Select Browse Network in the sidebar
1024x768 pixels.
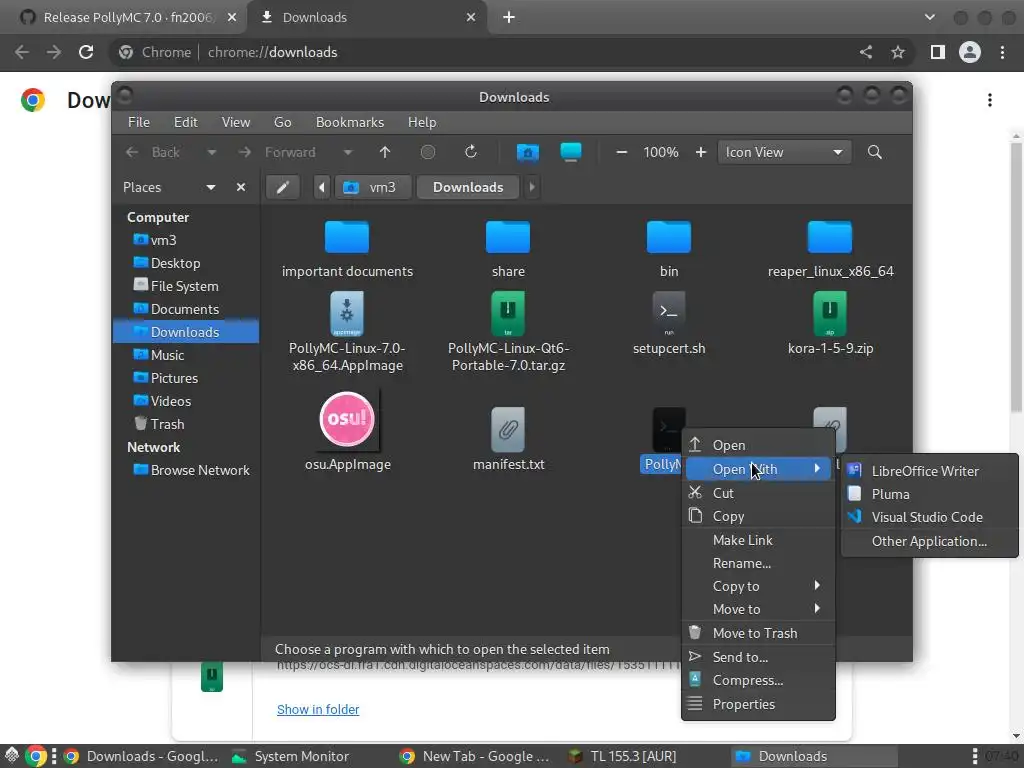pos(192,470)
